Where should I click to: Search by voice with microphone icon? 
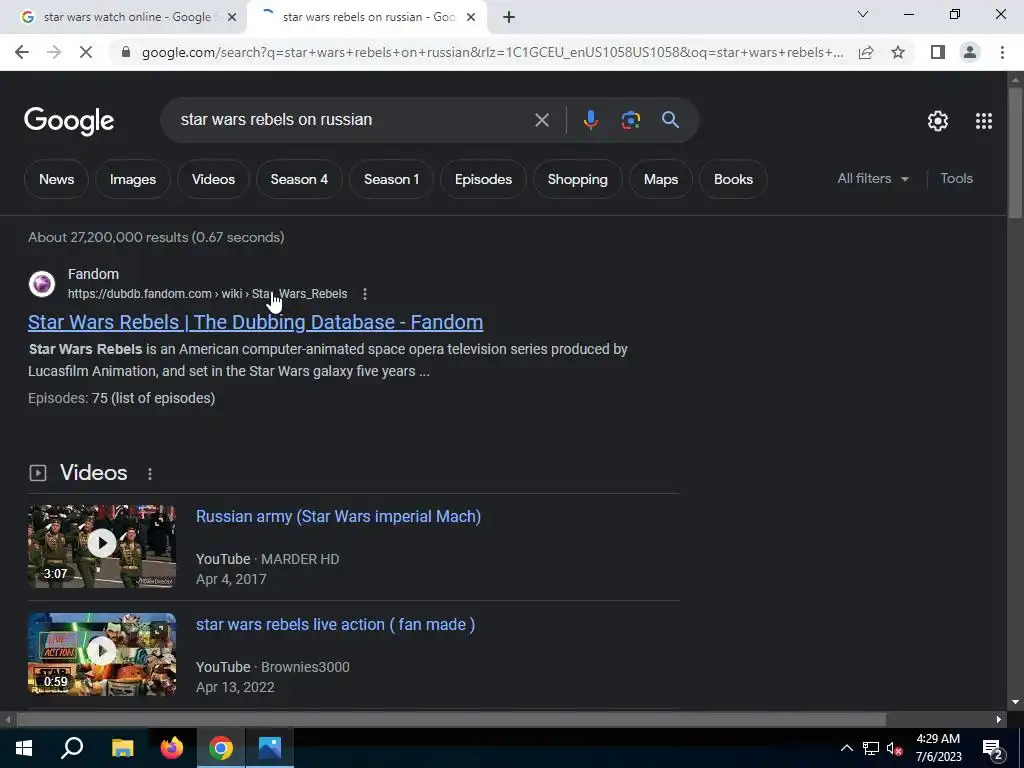click(590, 120)
